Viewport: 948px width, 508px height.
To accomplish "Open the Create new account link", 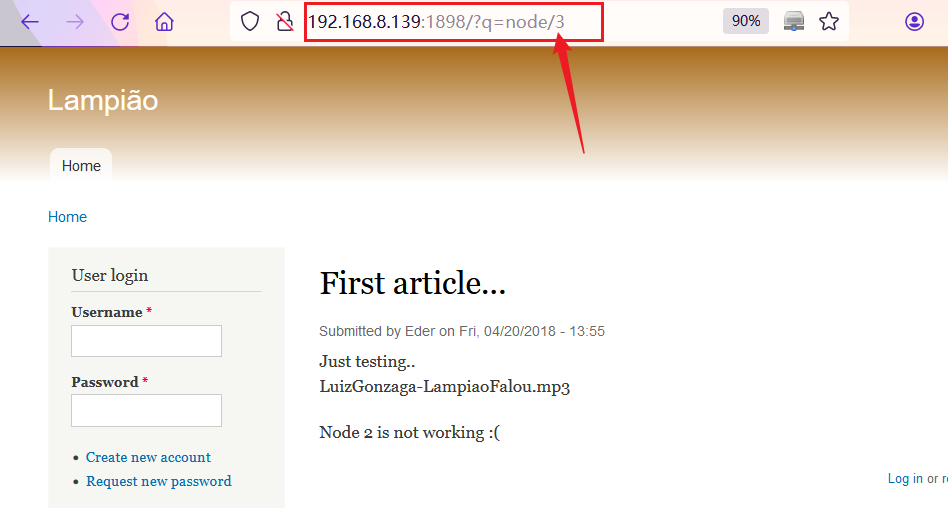I will click(x=148, y=457).
